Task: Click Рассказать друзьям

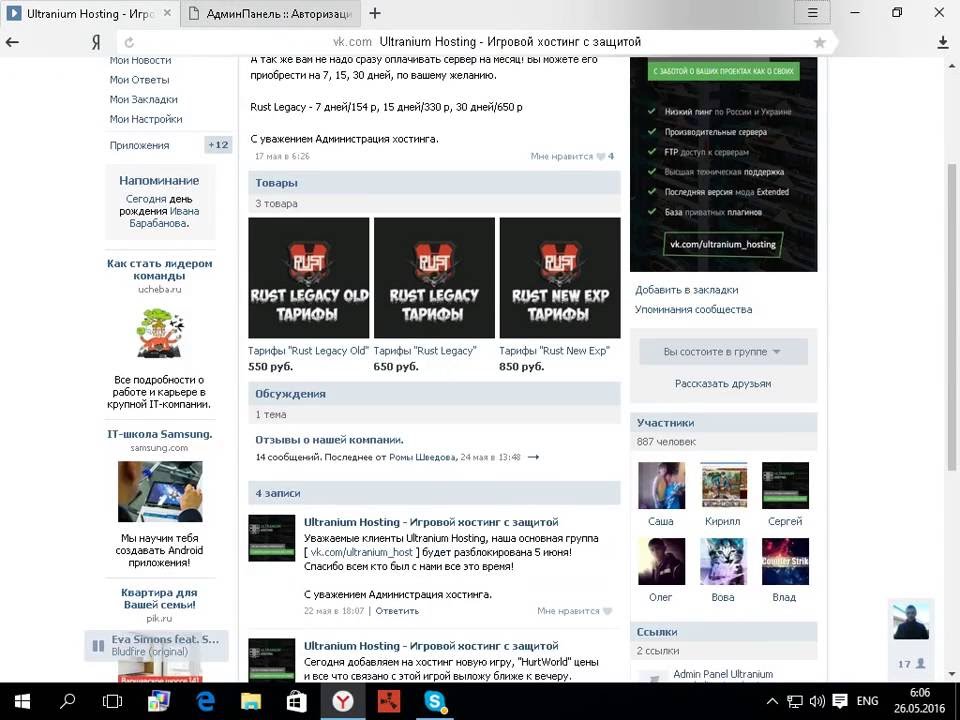Action: 723,384
